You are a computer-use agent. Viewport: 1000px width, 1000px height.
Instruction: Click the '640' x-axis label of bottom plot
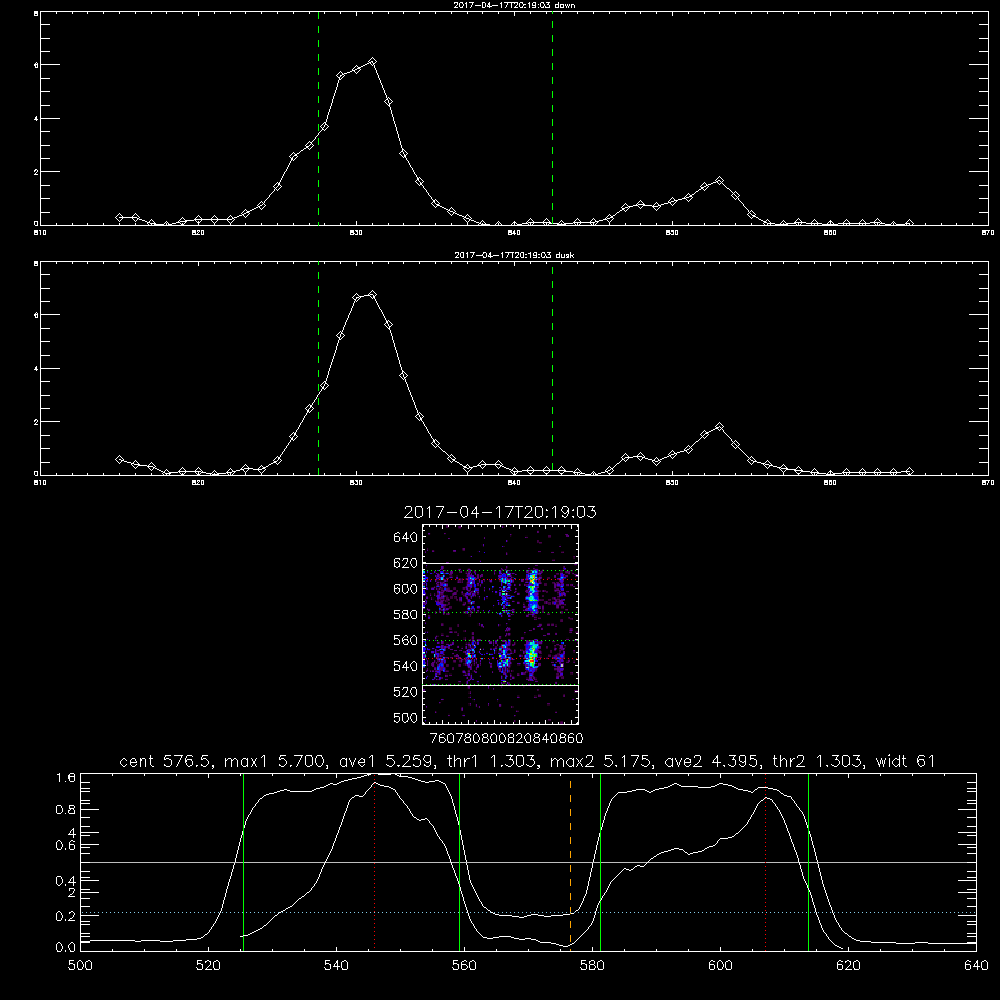pos(976,966)
